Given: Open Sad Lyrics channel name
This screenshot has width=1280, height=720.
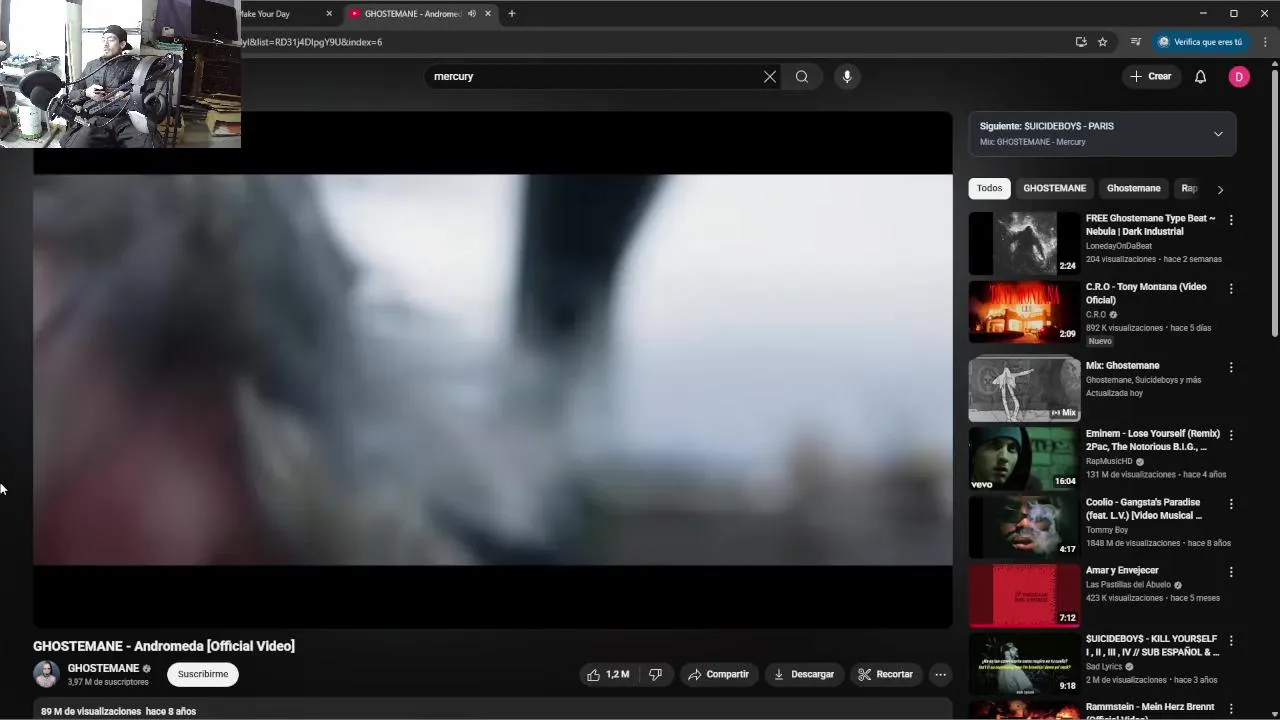Looking at the screenshot, I should pyautogui.click(x=1104, y=667).
